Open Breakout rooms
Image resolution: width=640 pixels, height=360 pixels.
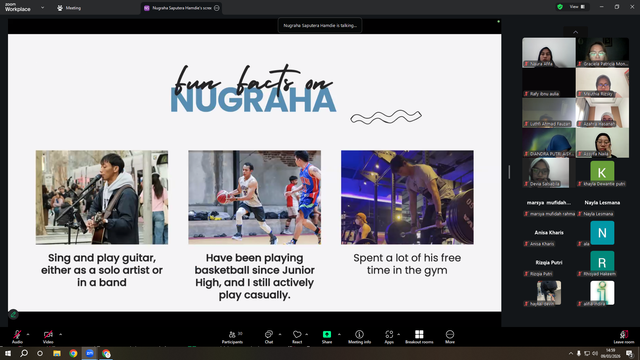click(x=419, y=336)
